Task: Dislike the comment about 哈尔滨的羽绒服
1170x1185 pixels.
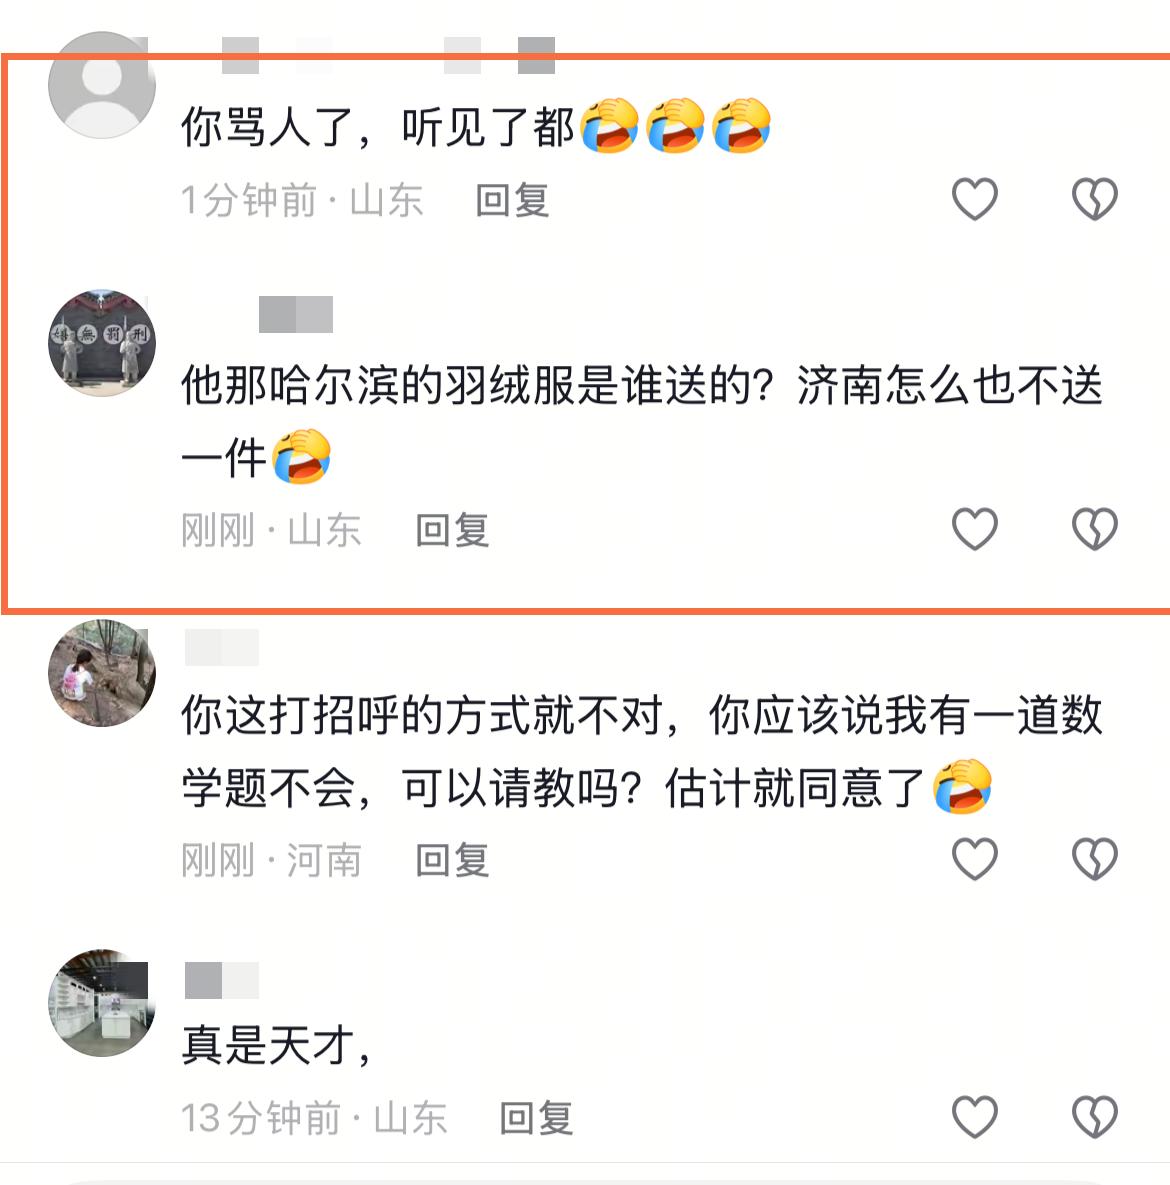Action: 1094,528
